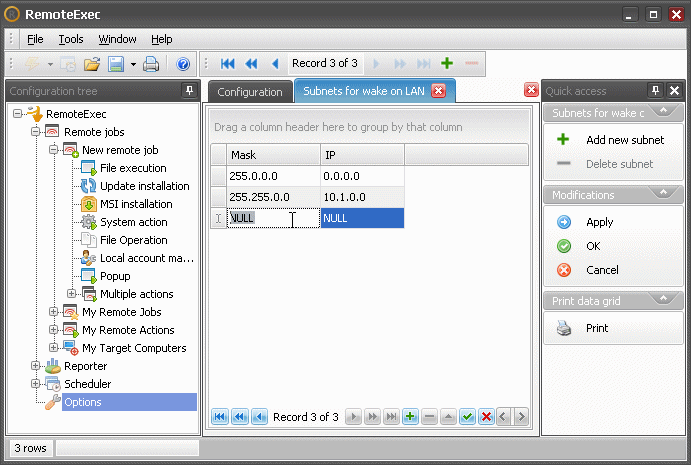Viewport: 691px width, 465px height.
Task: Jump to previous page in top navigator
Action: pyautogui.click(x=251, y=64)
